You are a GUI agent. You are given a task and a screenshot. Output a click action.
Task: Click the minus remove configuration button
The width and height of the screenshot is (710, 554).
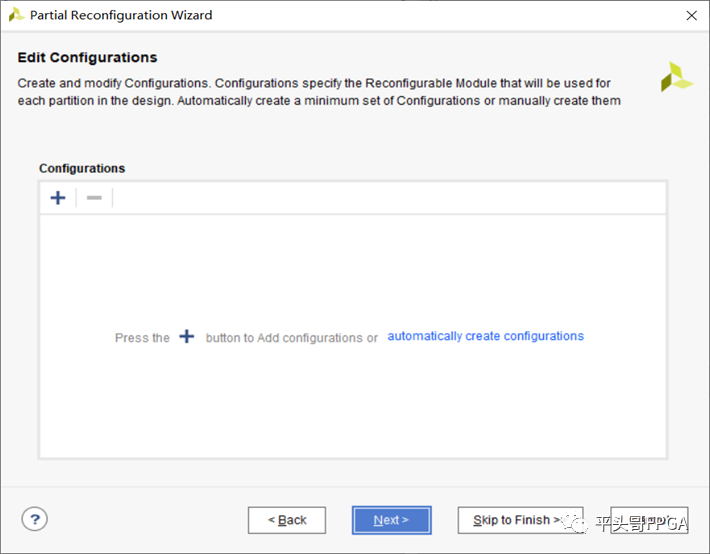click(x=94, y=198)
